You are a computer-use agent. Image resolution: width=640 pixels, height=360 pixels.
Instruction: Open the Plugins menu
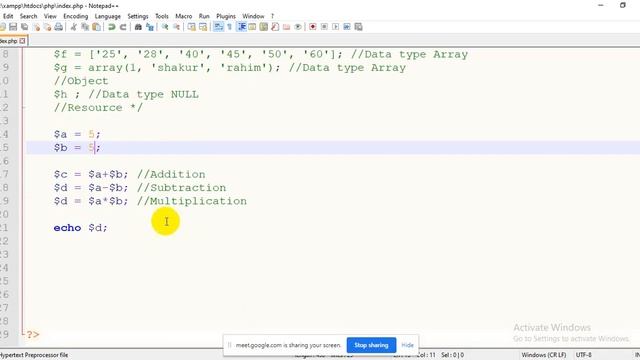tap(226, 16)
